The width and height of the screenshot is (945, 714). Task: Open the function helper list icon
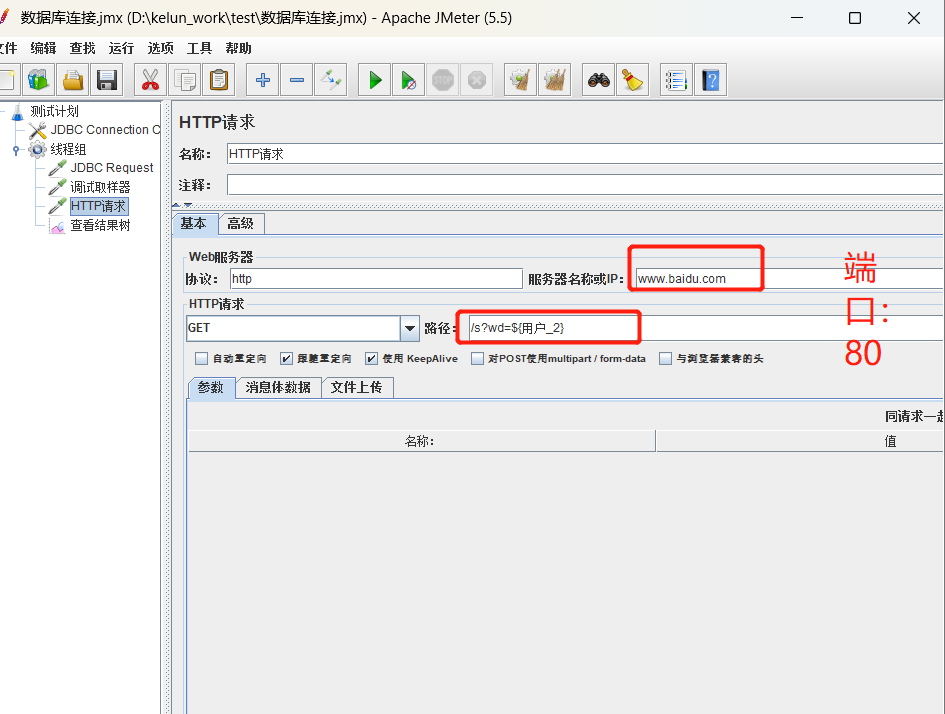pyautogui.click(x=676, y=80)
